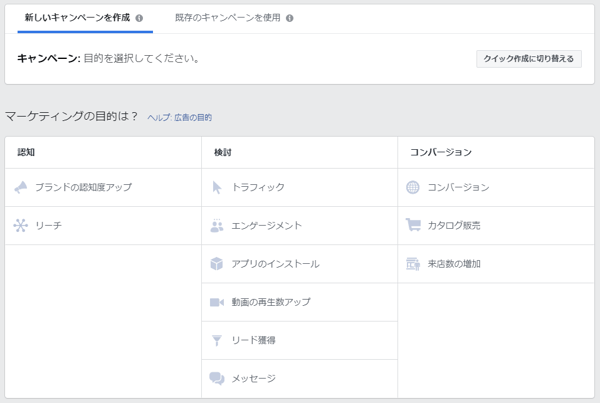Select the 動画の再生数アップ objective

coord(270,302)
